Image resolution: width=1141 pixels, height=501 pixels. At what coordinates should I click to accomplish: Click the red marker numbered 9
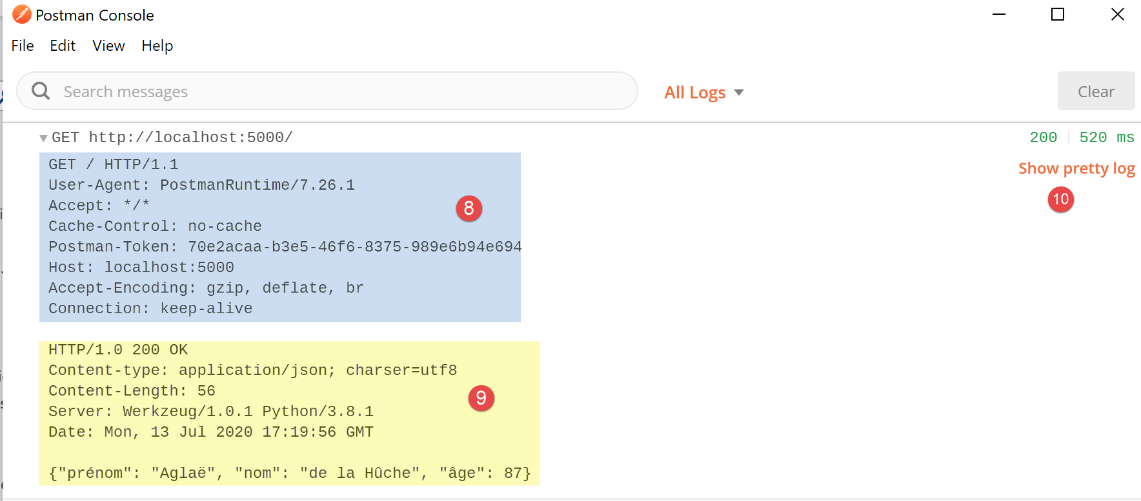[481, 398]
